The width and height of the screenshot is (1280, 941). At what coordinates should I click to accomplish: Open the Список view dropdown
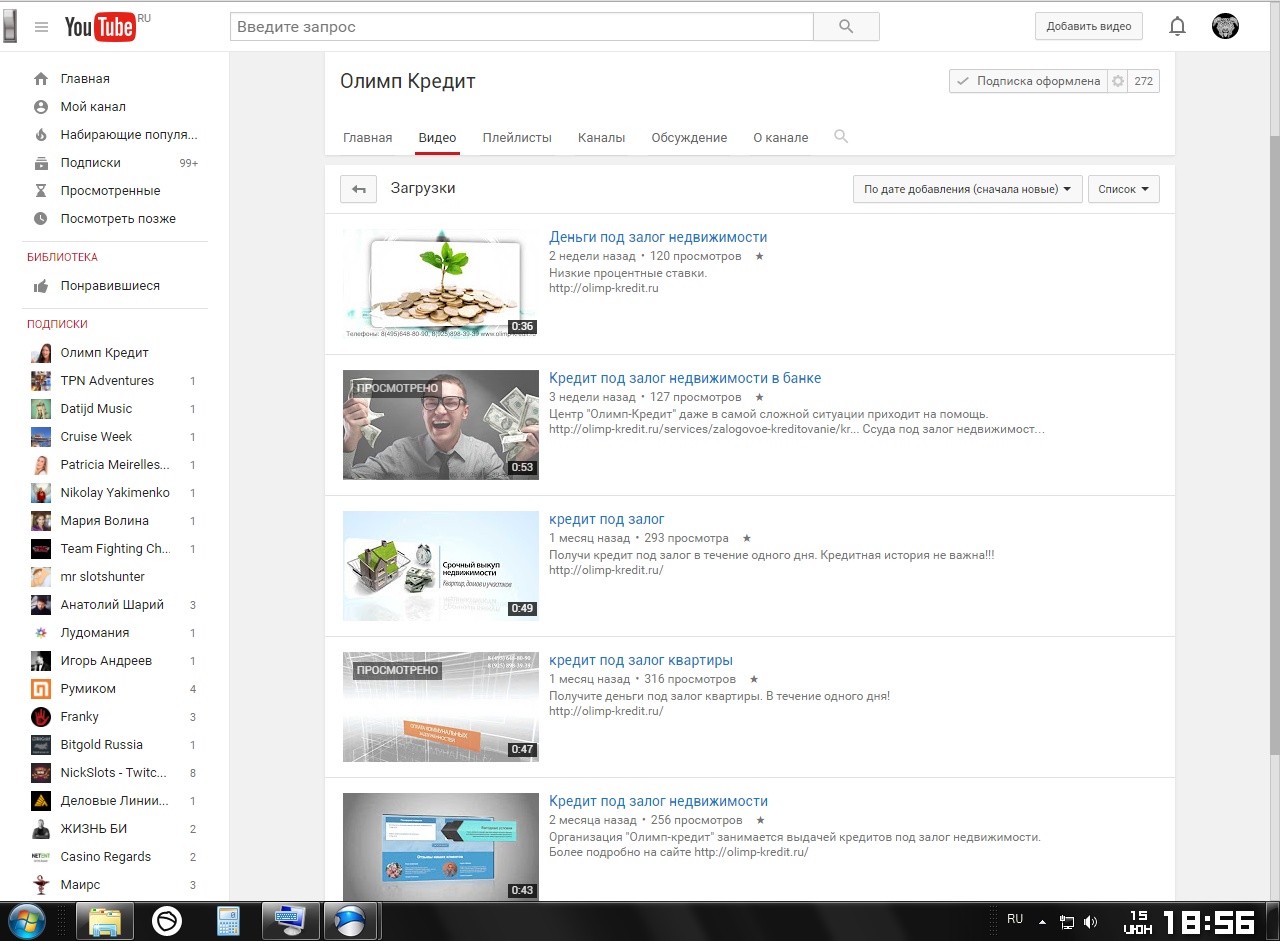pos(1123,189)
